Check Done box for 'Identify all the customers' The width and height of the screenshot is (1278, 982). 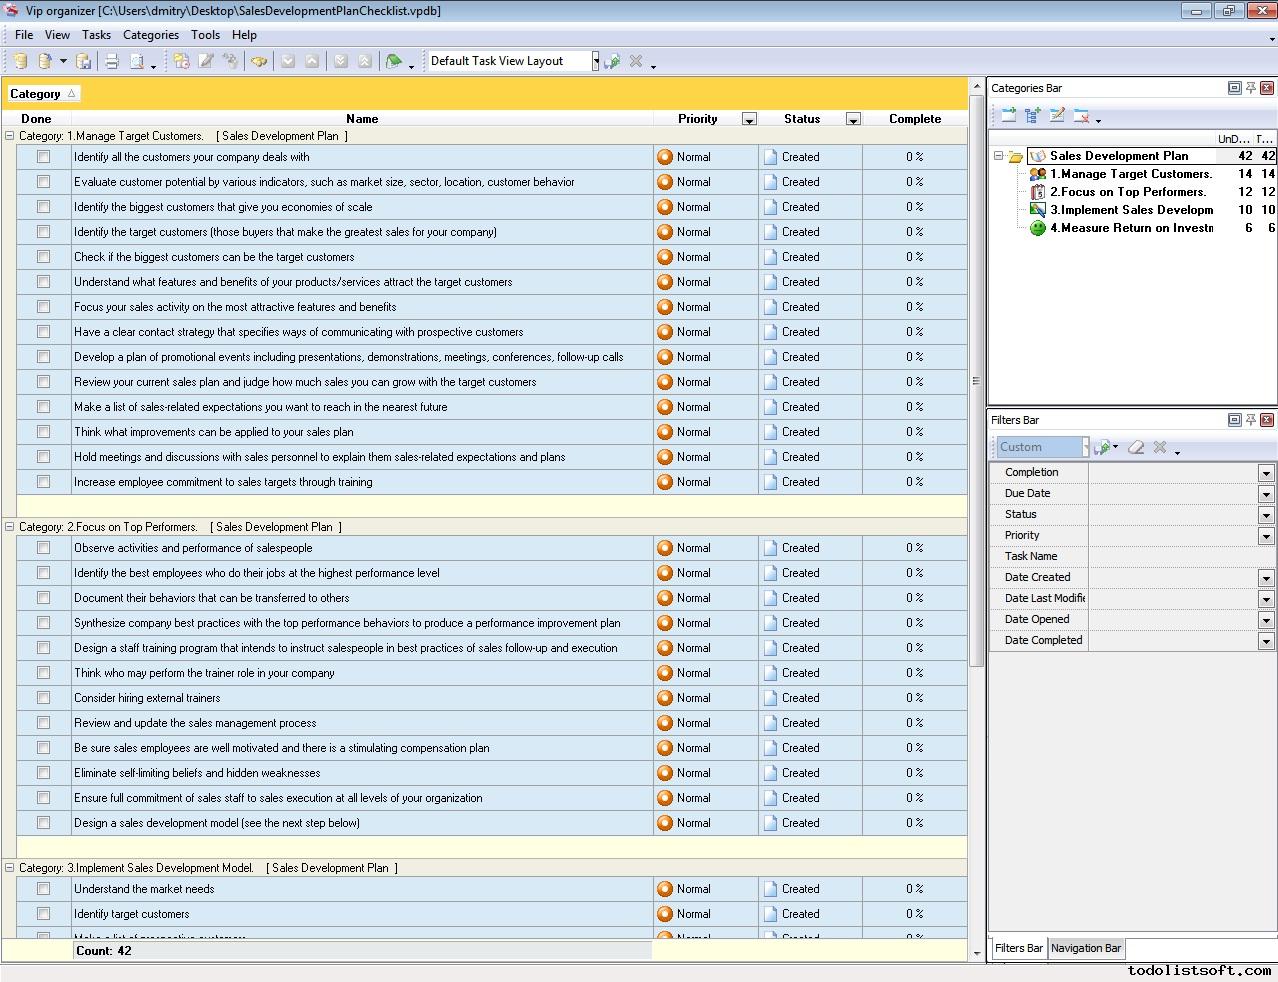pos(43,157)
